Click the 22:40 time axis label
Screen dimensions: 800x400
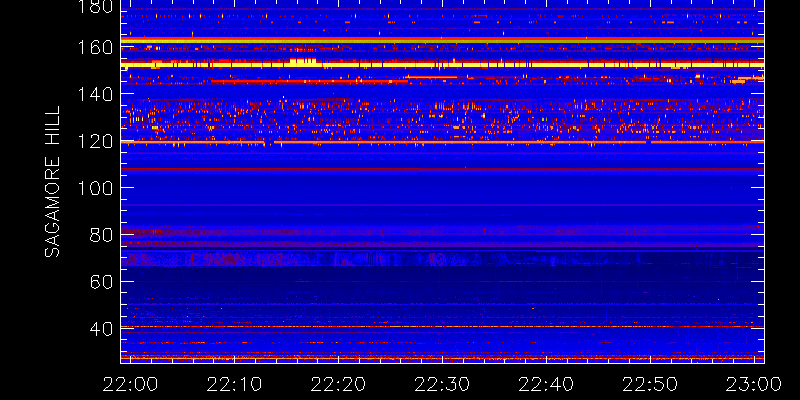coord(547,384)
